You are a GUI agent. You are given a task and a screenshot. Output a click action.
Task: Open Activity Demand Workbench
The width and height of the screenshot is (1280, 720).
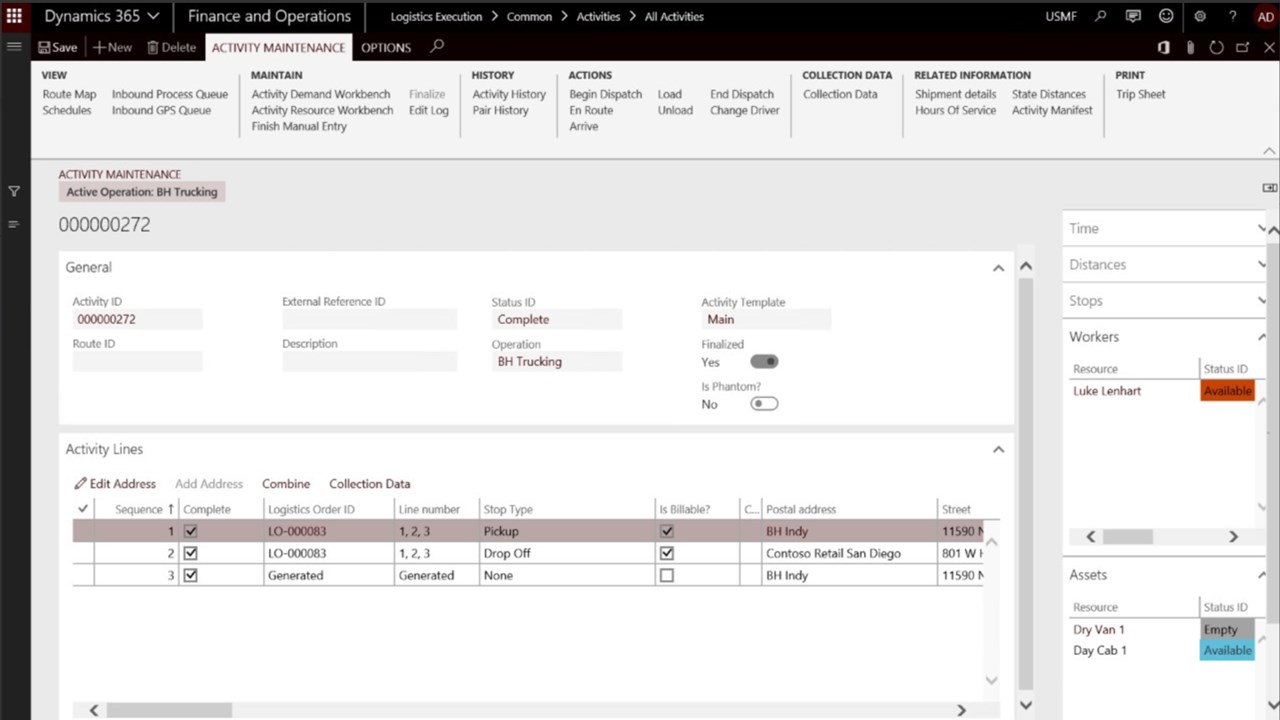[x=321, y=94]
